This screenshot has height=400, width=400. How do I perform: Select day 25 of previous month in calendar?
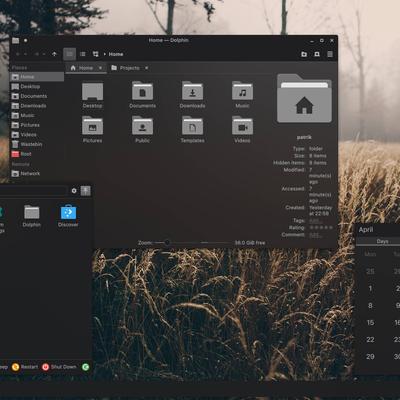(x=370, y=271)
